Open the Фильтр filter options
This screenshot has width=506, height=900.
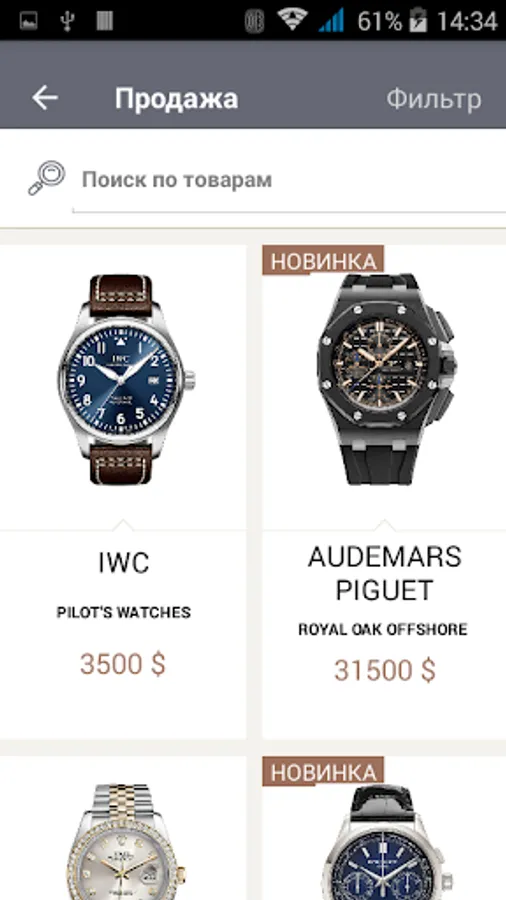(434, 99)
